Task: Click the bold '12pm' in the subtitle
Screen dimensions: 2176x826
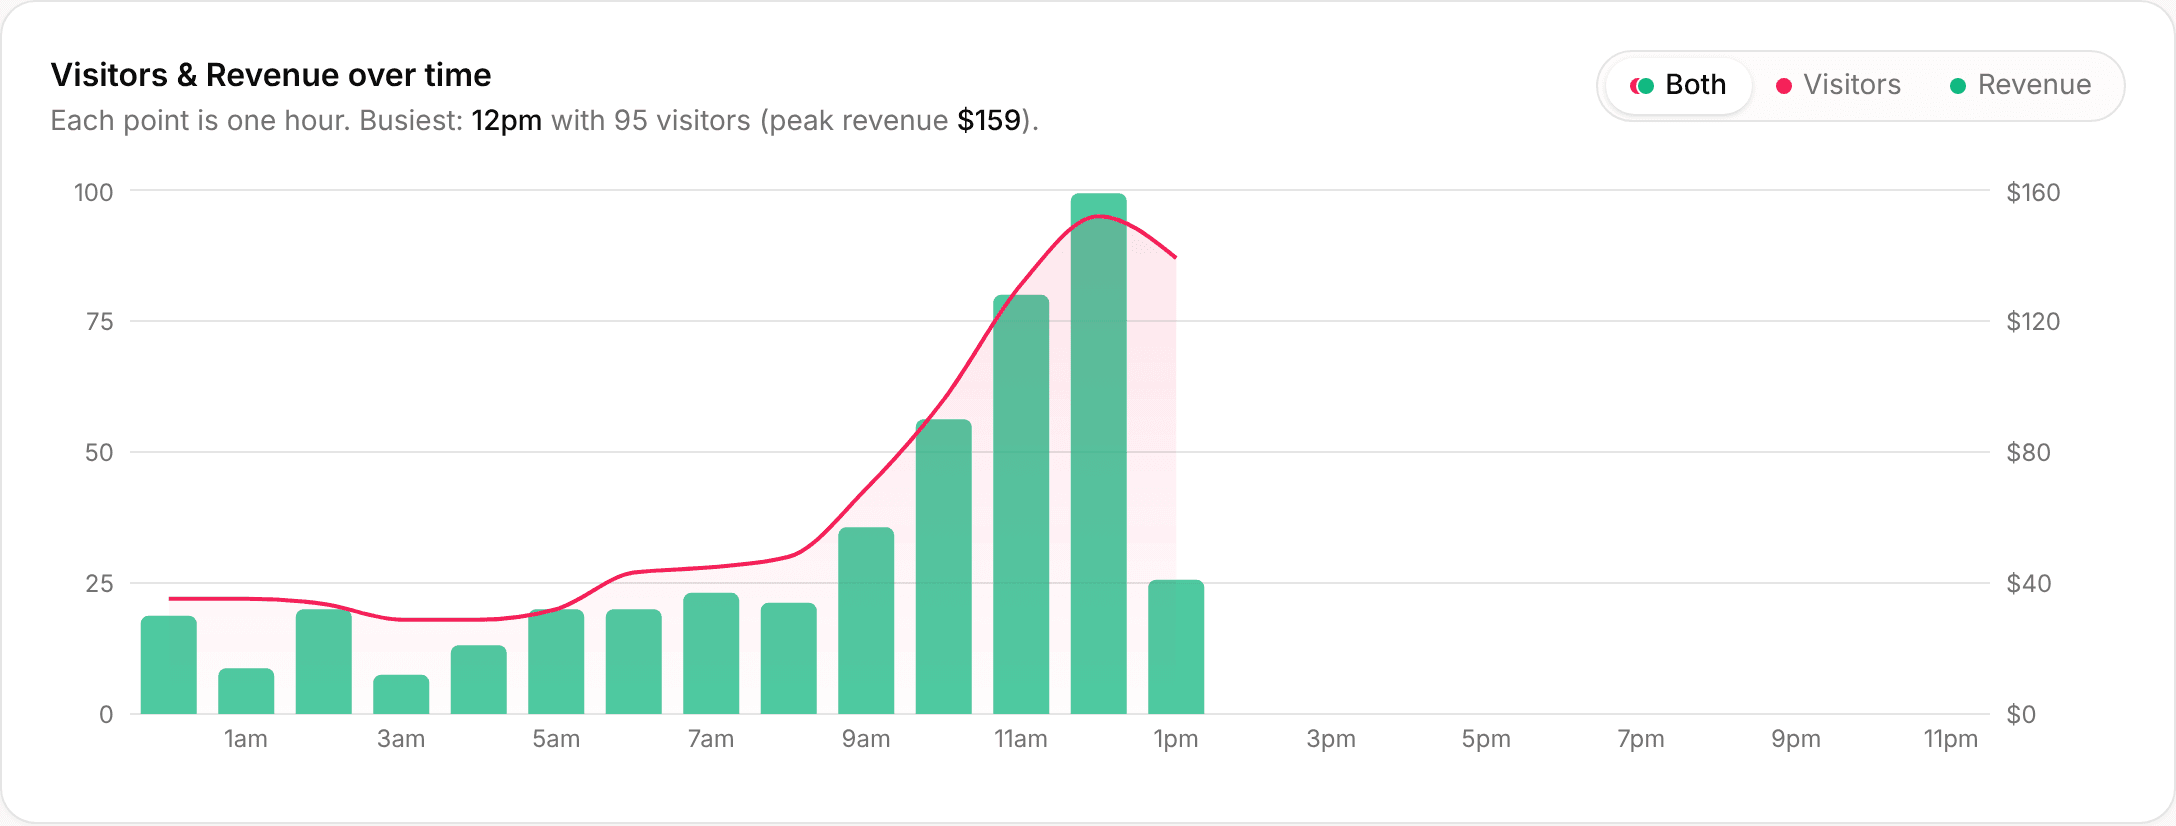Action: click(x=507, y=121)
